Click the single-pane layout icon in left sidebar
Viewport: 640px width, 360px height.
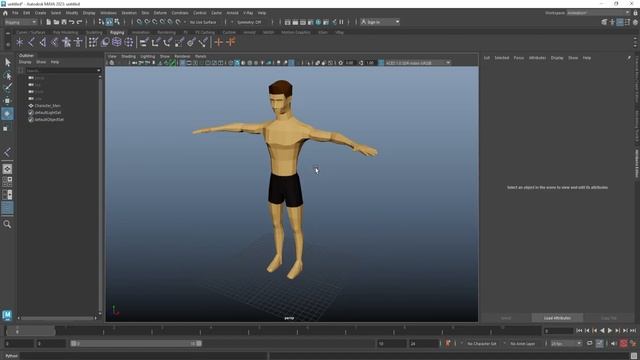7,169
